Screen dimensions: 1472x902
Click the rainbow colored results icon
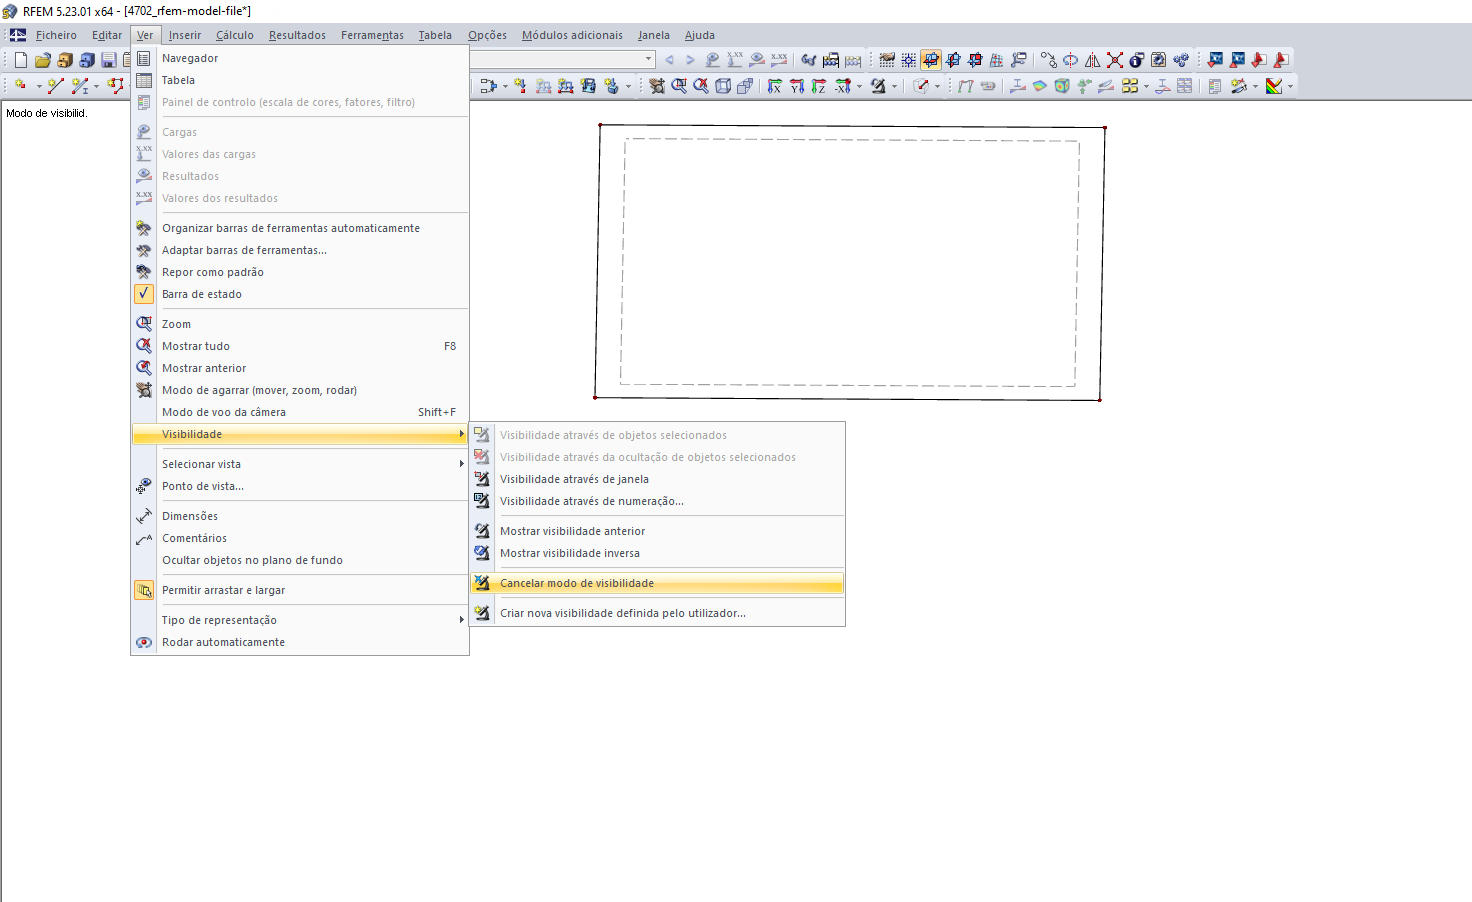(1274, 86)
